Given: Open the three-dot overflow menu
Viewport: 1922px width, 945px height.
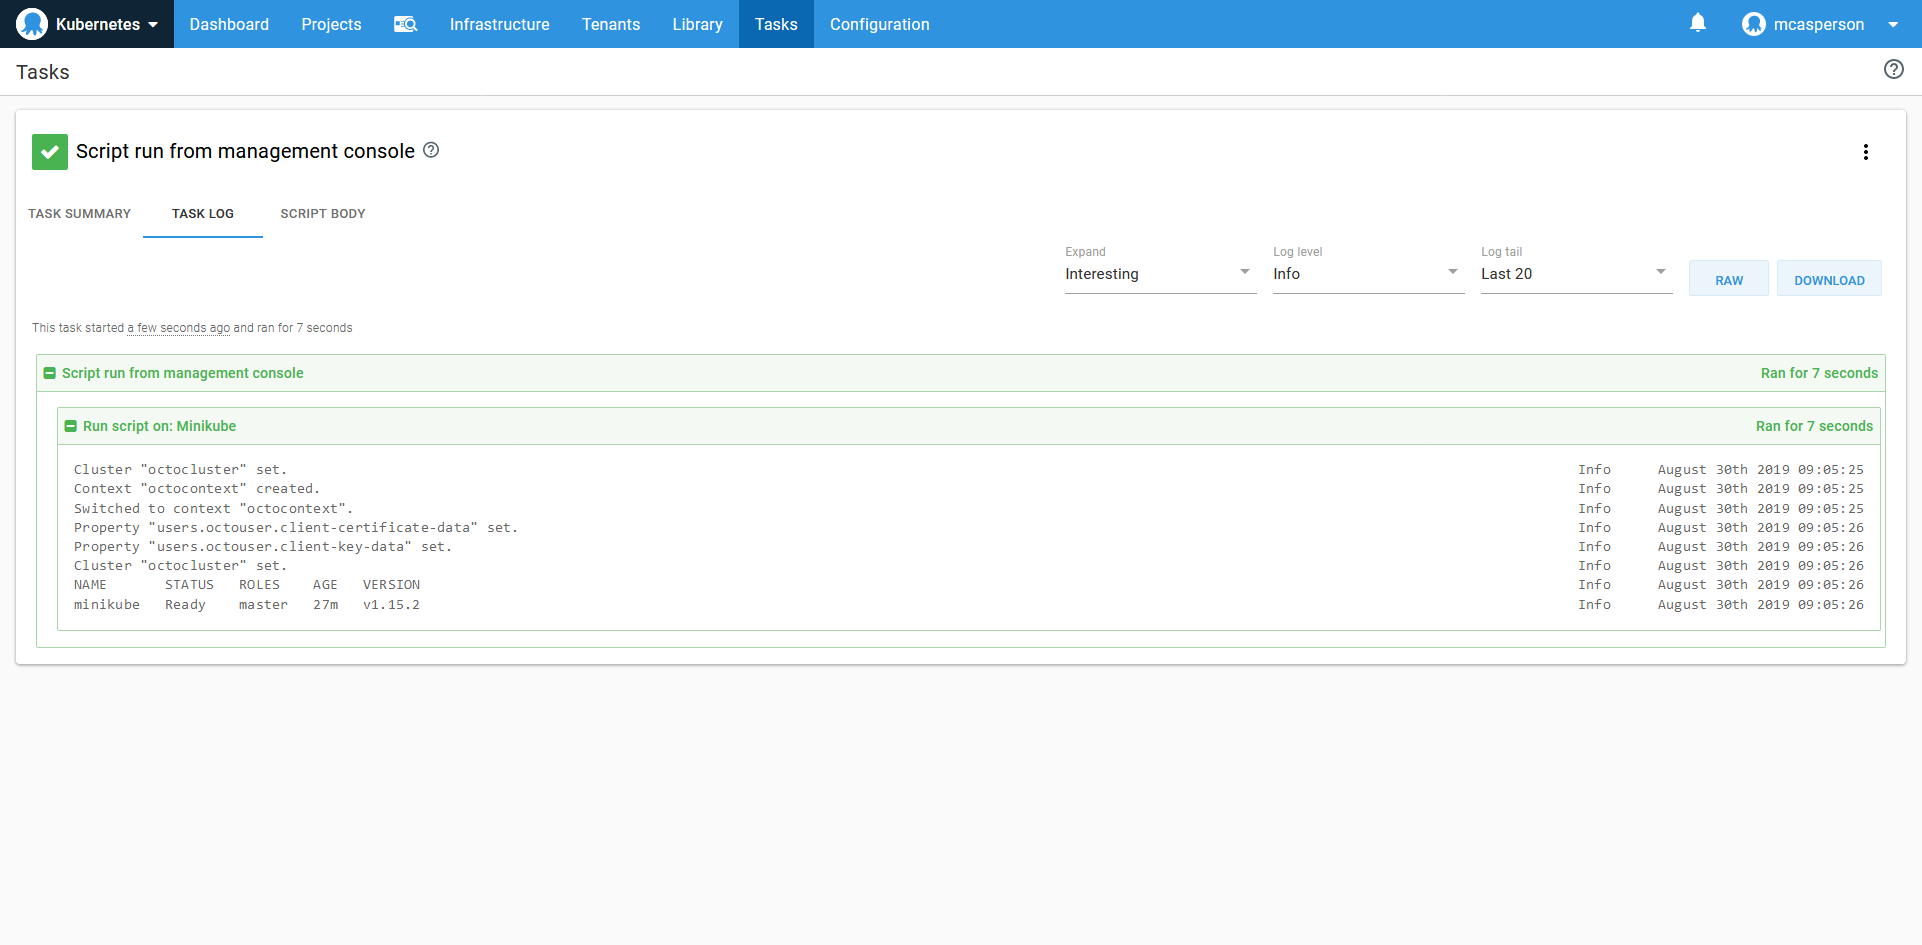Looking at the screenshot, I should click(1865, 152).
